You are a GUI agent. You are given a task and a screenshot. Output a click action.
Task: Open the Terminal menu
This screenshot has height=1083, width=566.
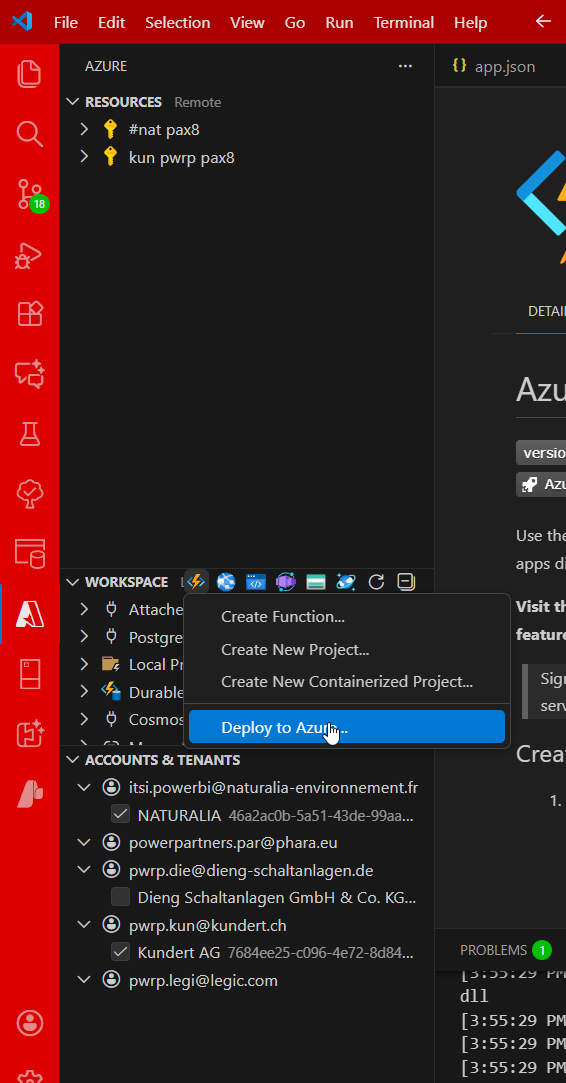pos(404,22)
